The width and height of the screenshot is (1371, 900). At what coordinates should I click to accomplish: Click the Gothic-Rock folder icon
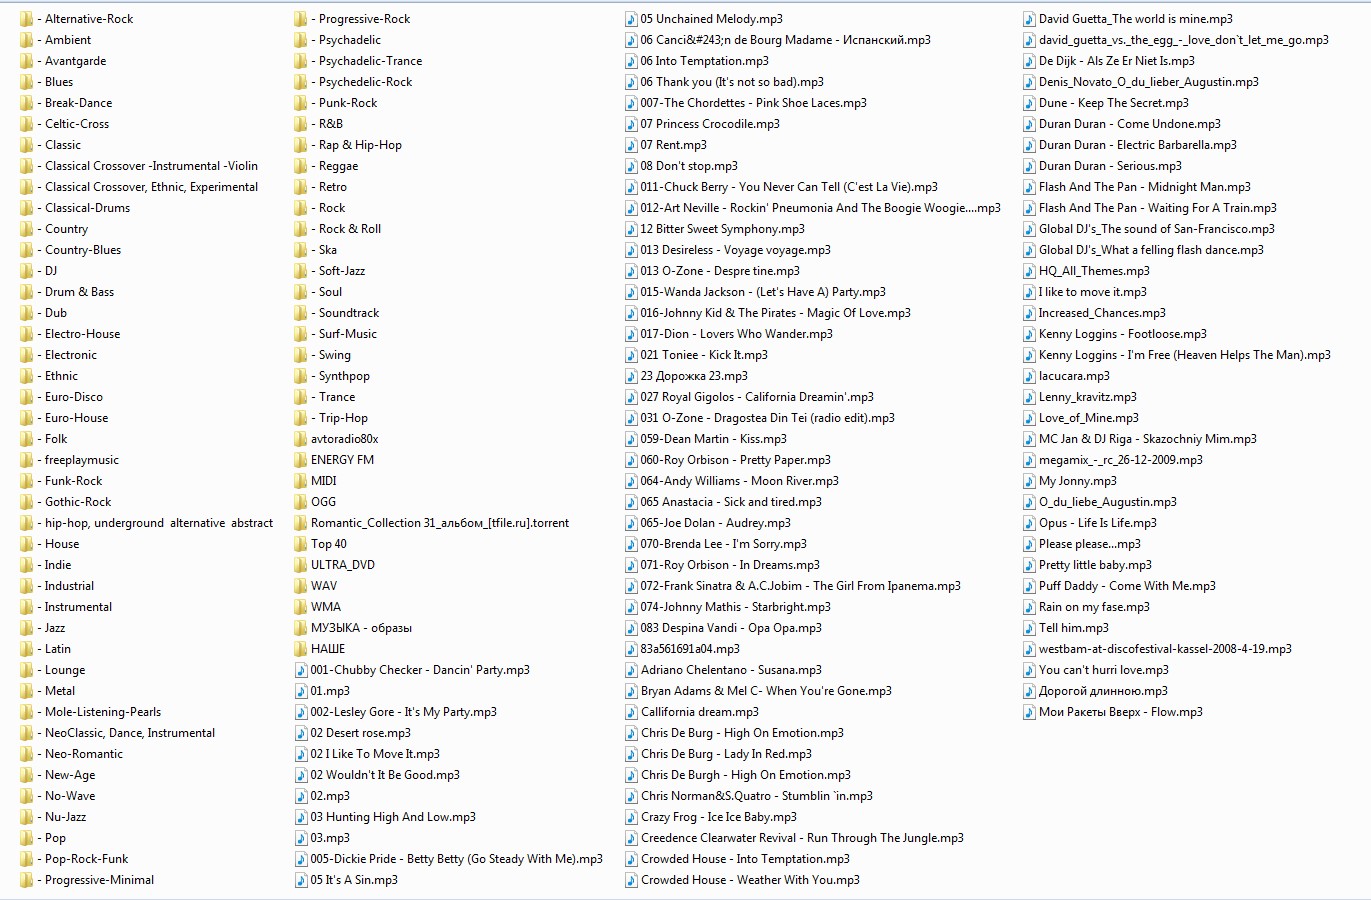click(x=26, y=502)
